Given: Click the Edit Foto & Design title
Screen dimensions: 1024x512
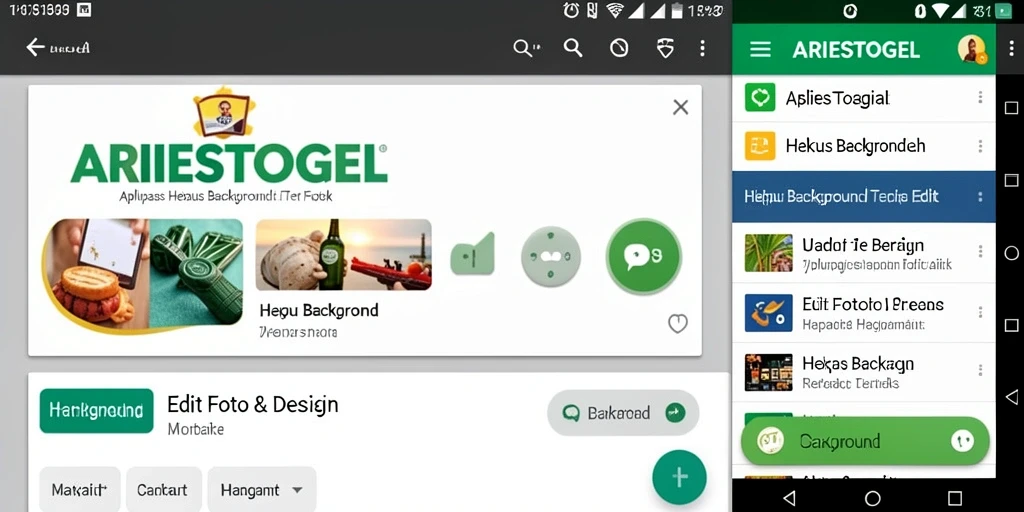Looking at the screenshot, I should coord(253,404).
